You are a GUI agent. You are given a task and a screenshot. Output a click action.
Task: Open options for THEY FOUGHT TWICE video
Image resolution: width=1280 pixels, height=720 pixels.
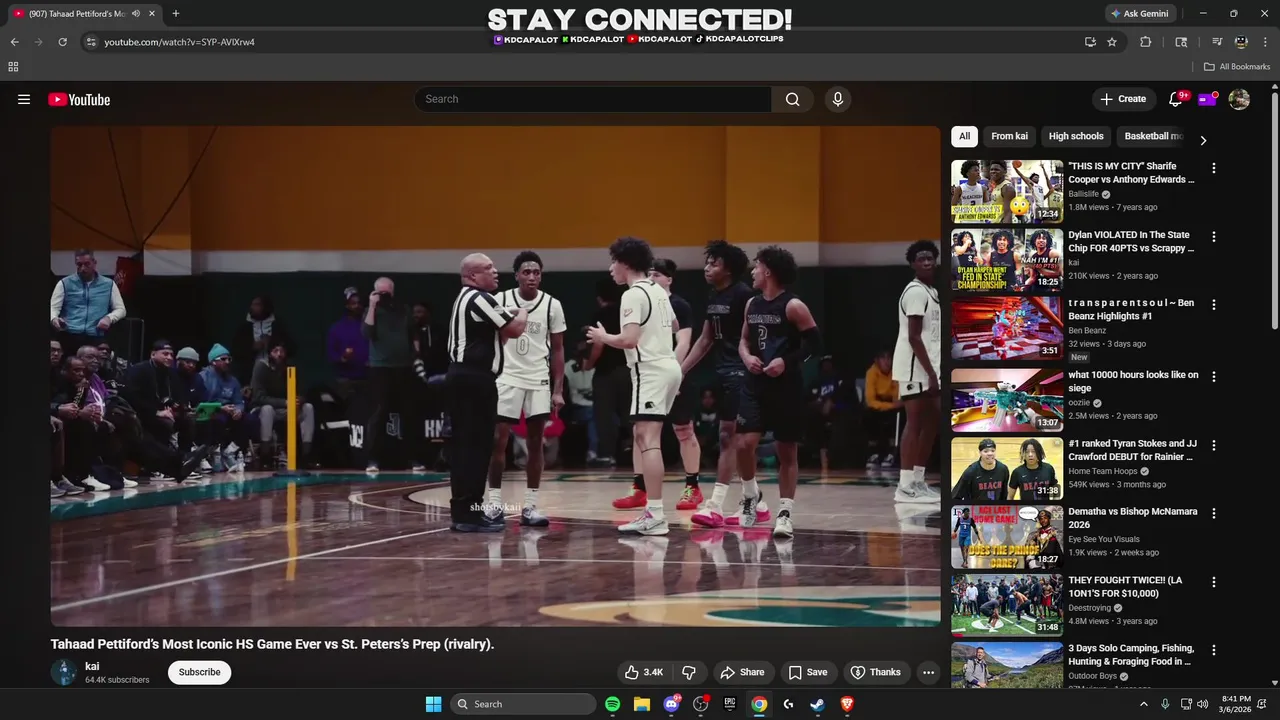[1214, 582]
